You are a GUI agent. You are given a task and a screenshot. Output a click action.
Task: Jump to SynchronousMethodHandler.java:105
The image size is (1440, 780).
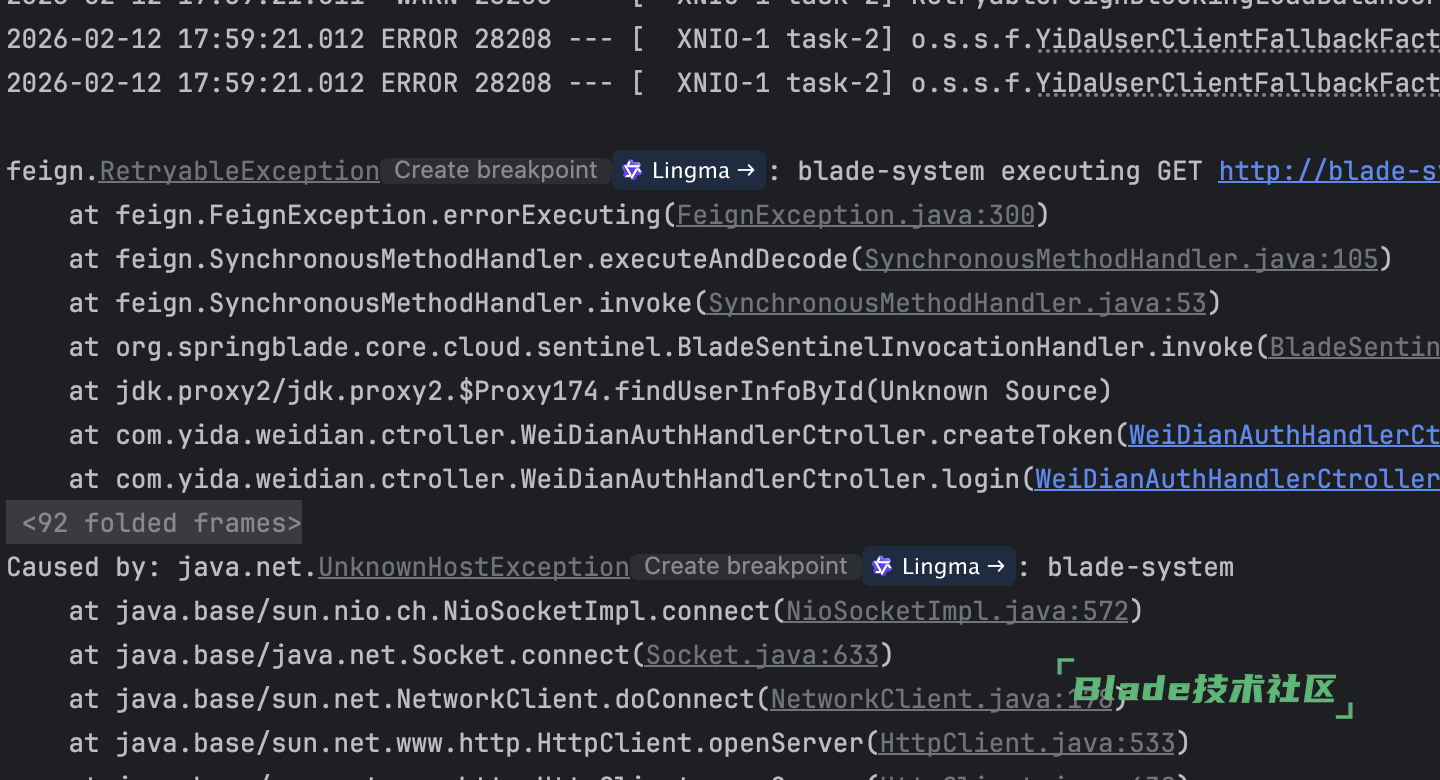(1121, 260)
